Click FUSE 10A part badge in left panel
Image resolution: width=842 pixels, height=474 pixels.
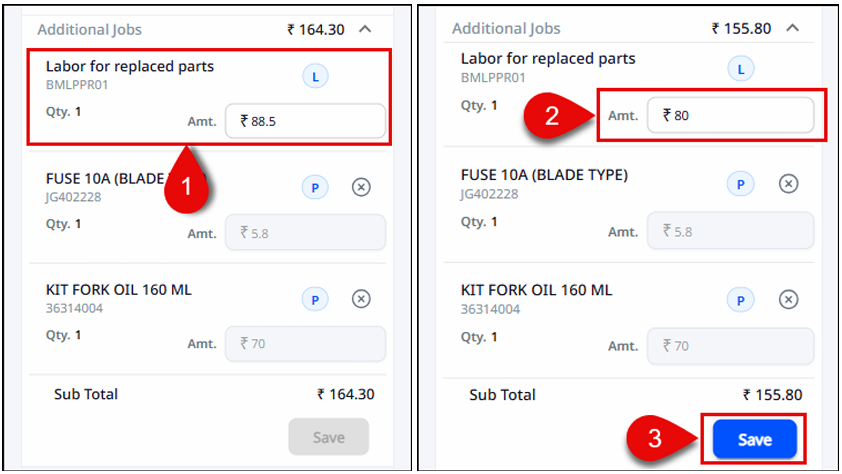tap(314, 186)
